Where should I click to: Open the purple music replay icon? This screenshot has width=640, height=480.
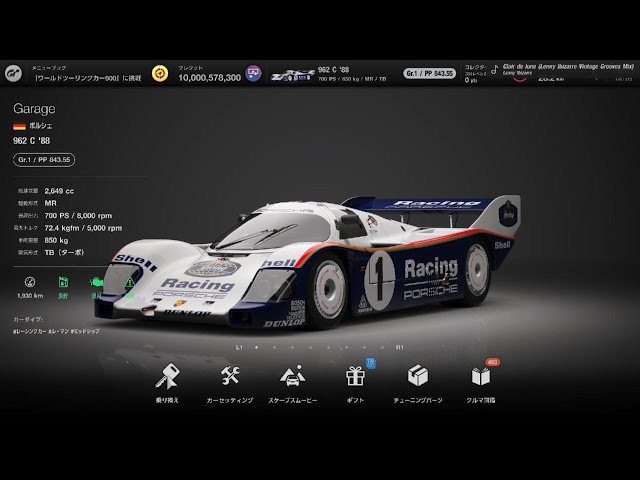click(x=253, y=73)
